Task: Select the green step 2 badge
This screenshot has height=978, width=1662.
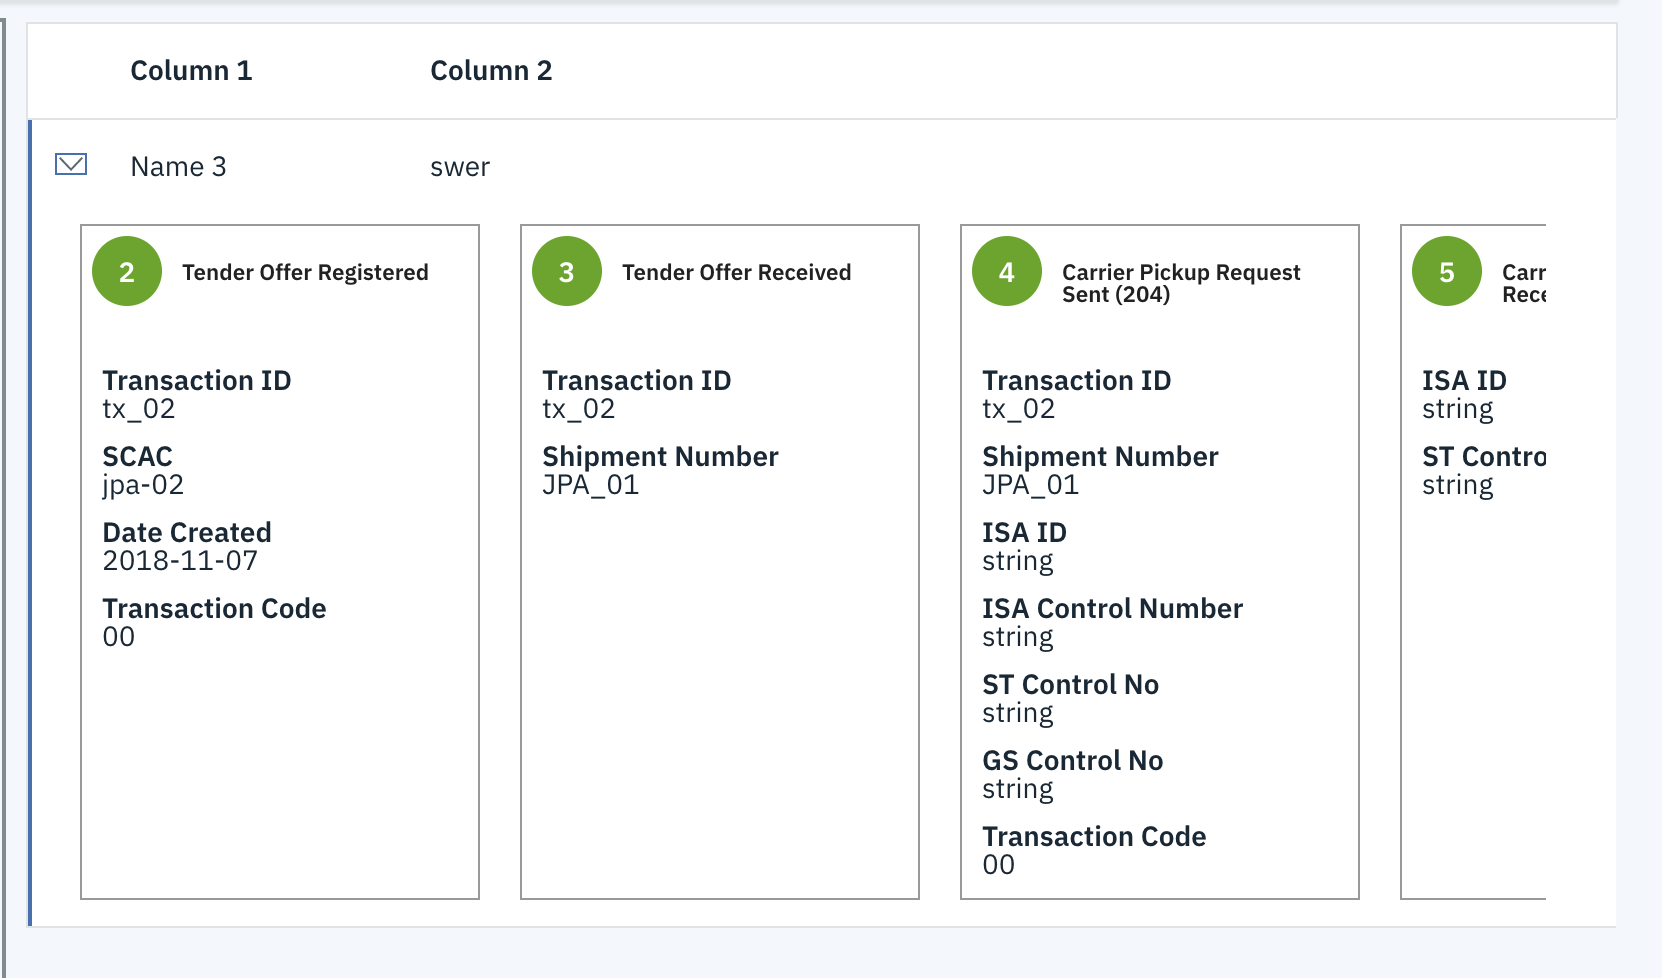Action: point(126,270)
